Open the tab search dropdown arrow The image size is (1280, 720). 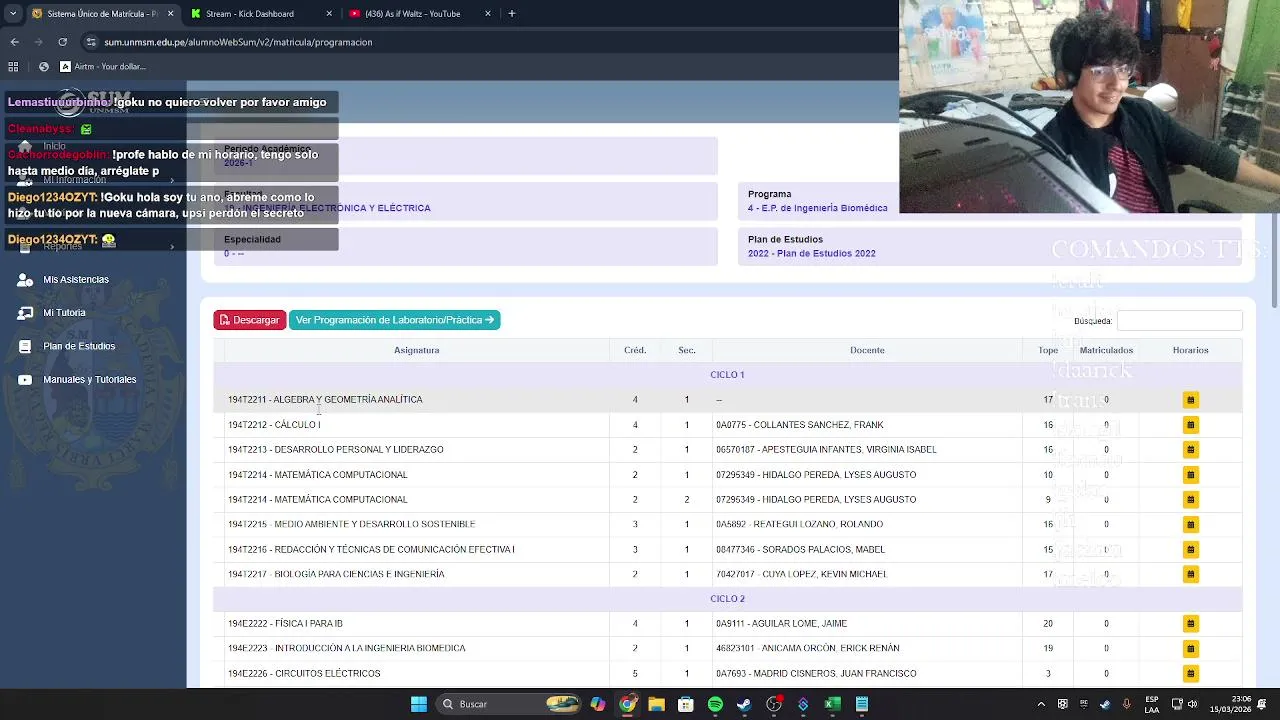tap(12, 14)
